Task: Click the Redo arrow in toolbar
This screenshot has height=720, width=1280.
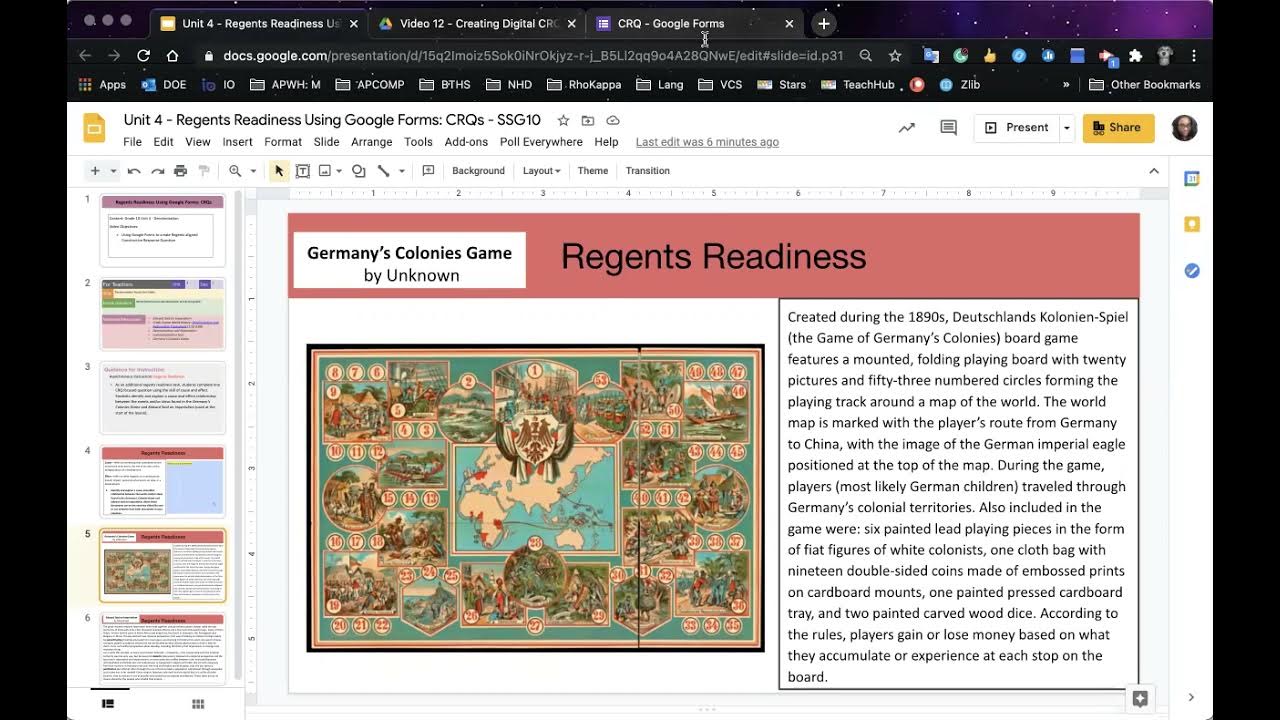Action: [157, 171]
